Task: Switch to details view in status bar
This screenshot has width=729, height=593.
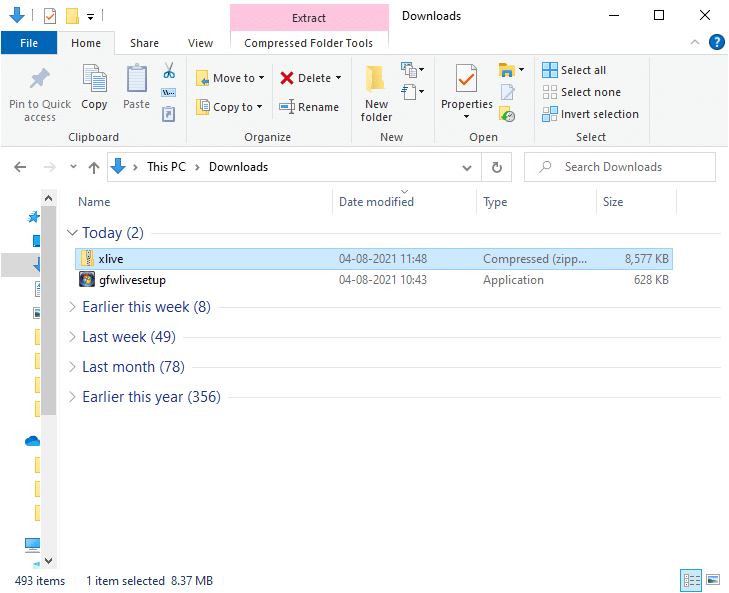Action: point(691,580)
